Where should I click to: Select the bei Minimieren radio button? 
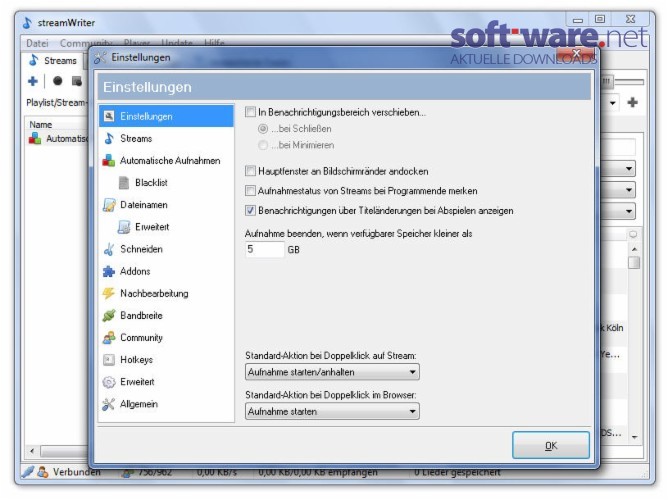click(x=263, y=145)
